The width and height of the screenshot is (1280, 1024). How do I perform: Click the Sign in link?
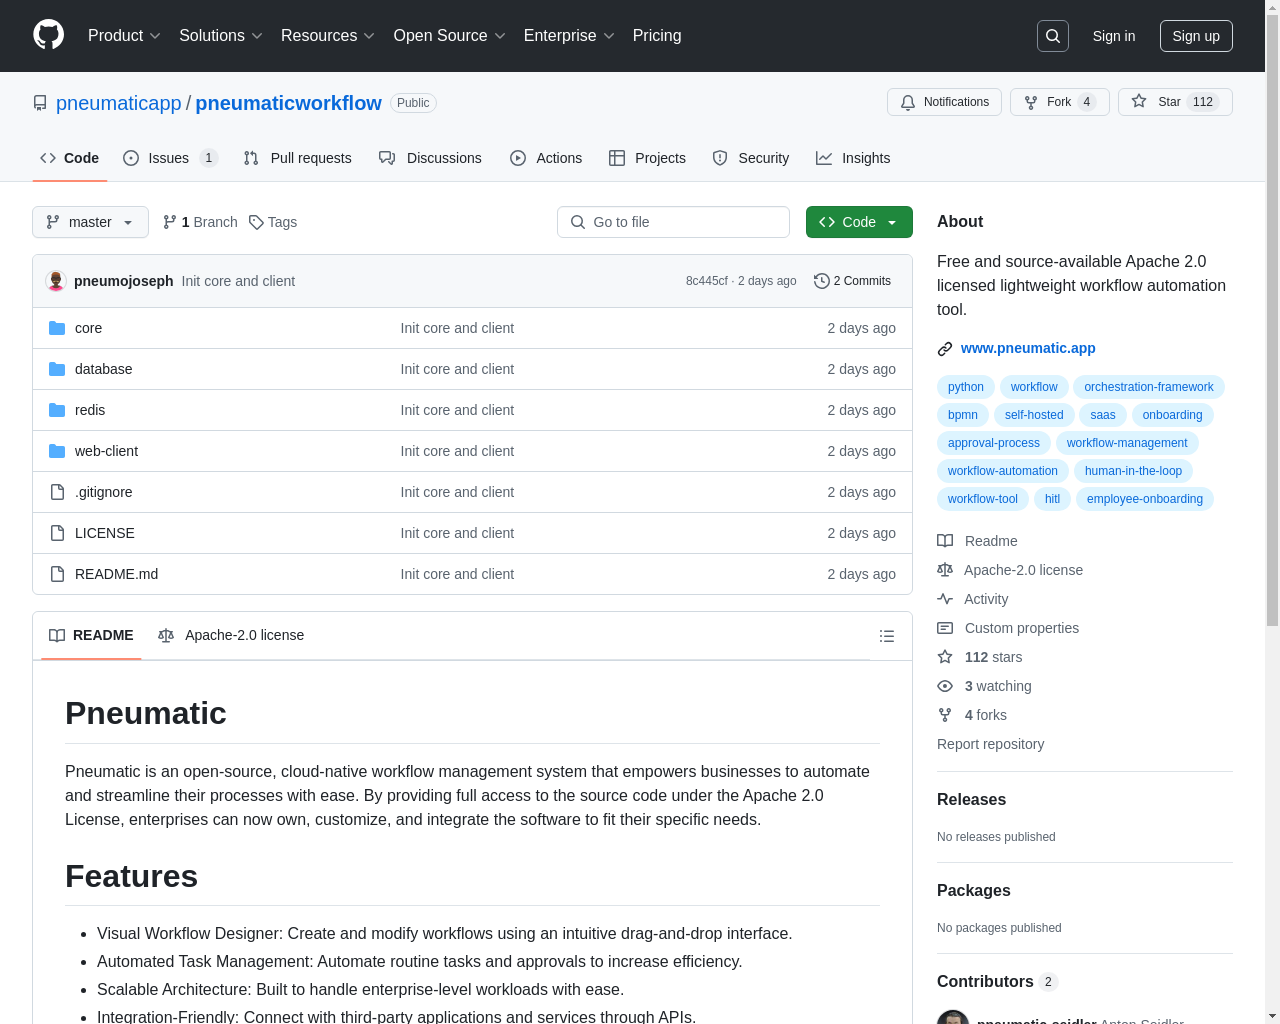coord(1114,36)
